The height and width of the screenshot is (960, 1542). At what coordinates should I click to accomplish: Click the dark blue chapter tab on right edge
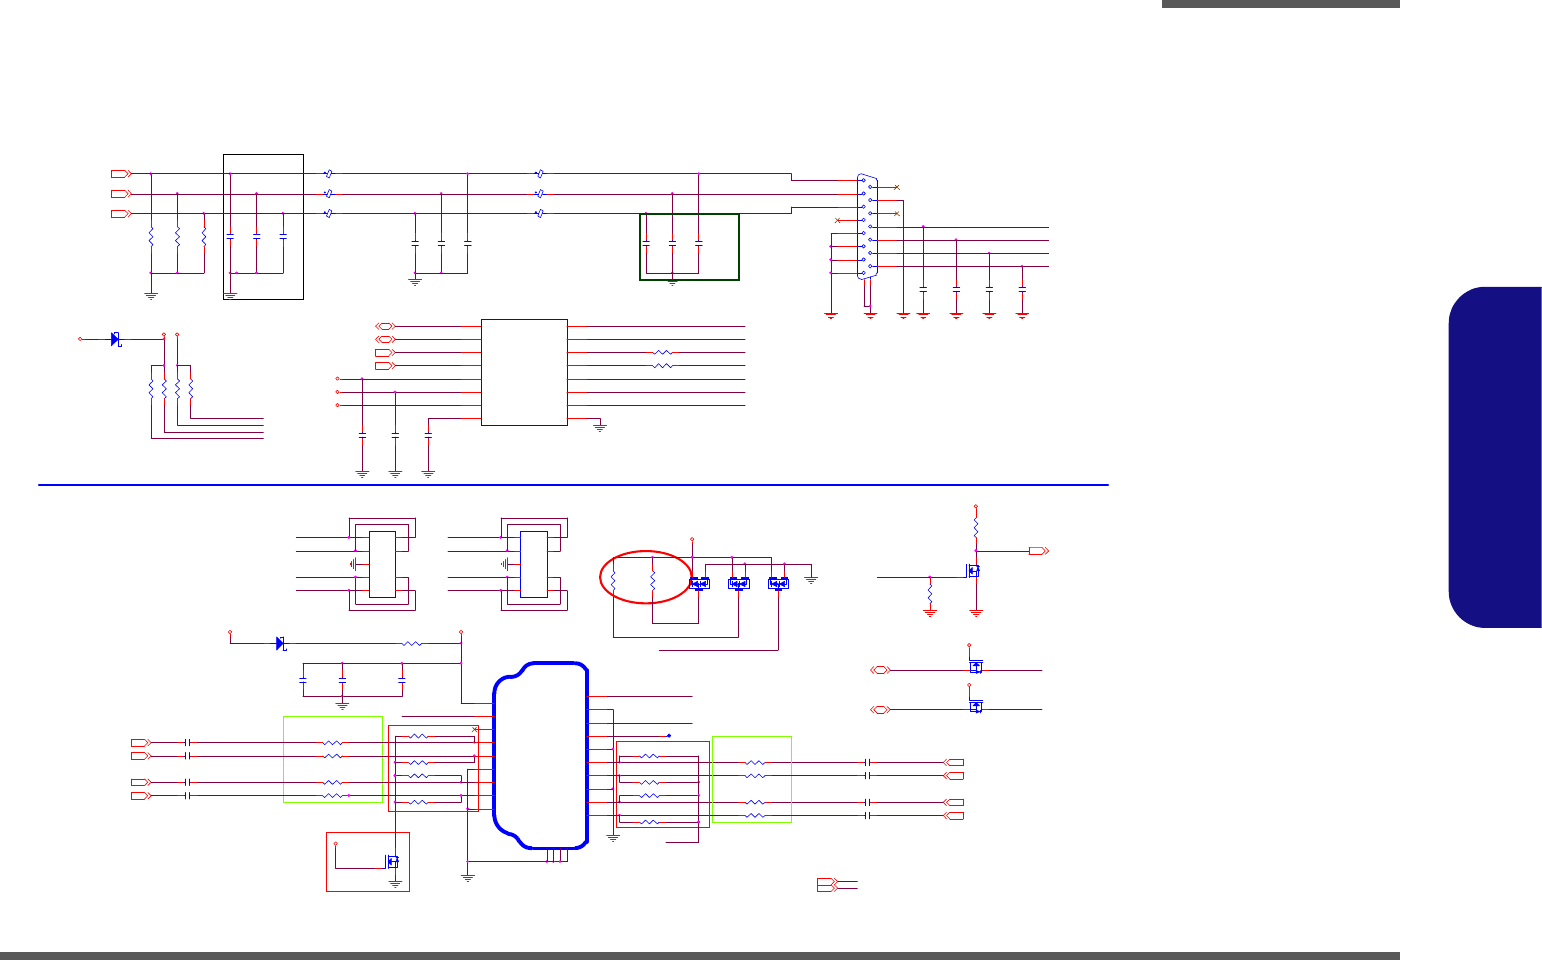(x=1495, y=458)
